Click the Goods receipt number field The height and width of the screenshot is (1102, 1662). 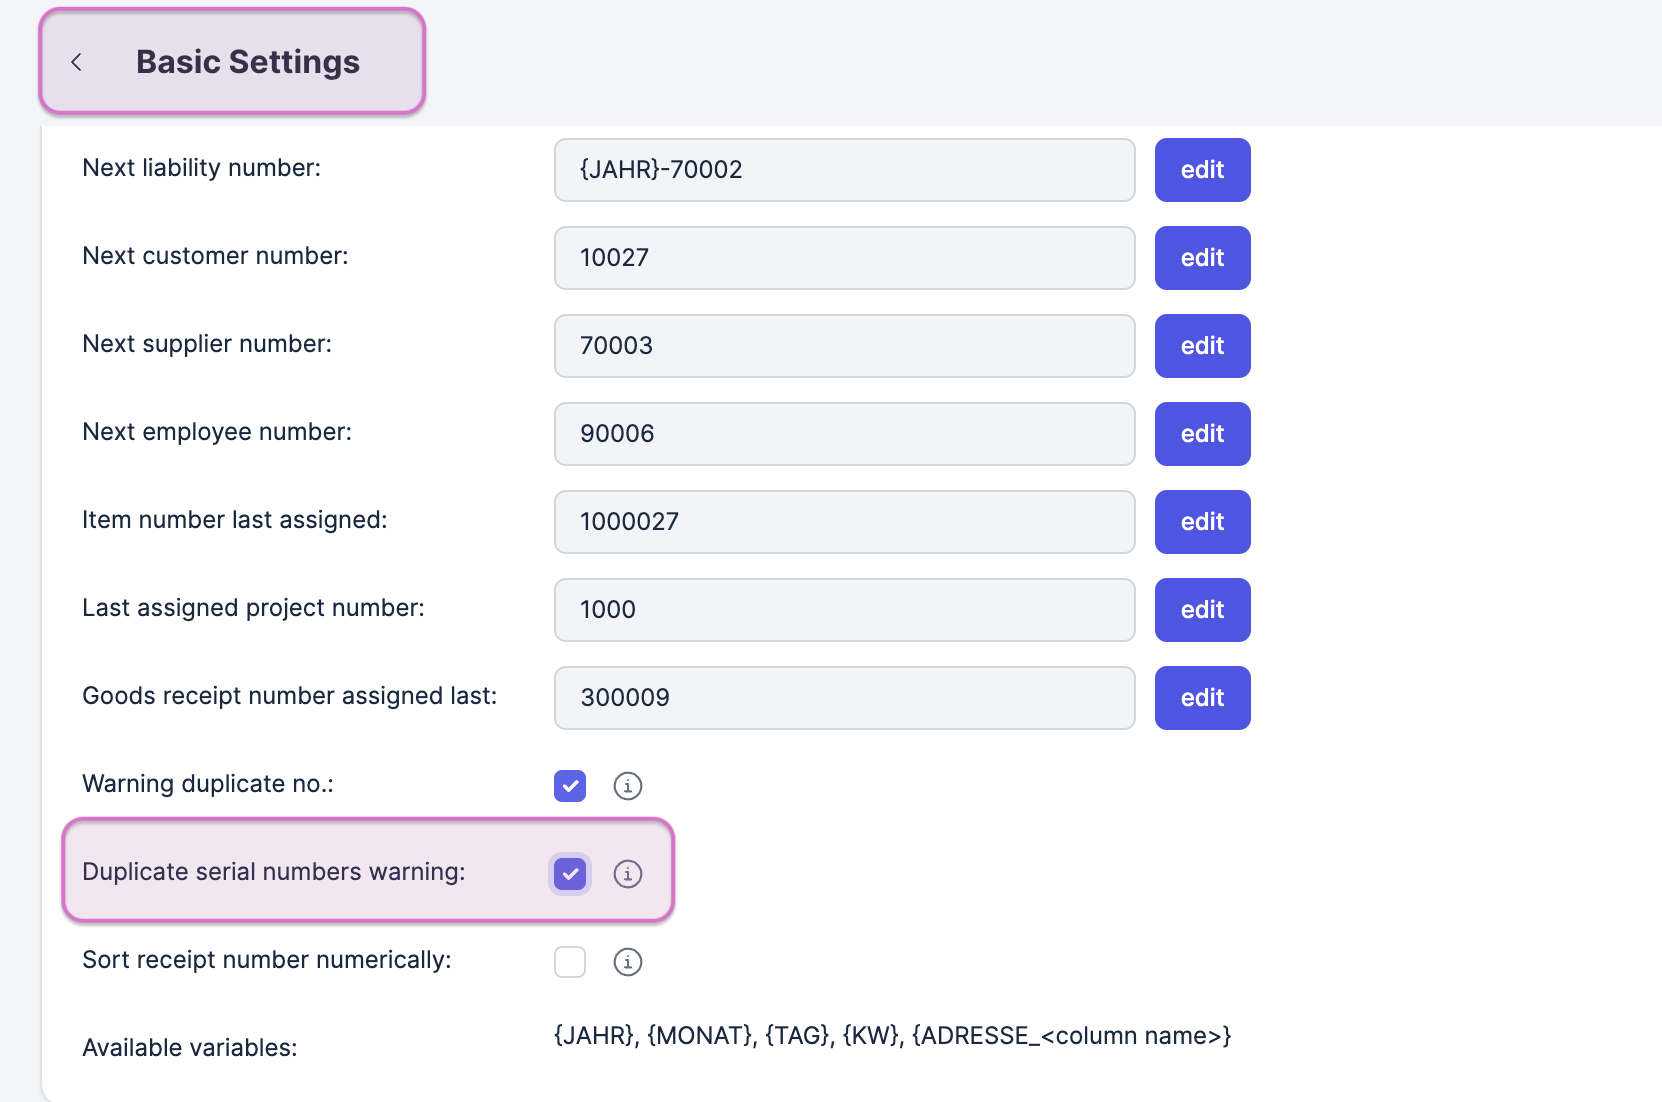click(844, 698)
